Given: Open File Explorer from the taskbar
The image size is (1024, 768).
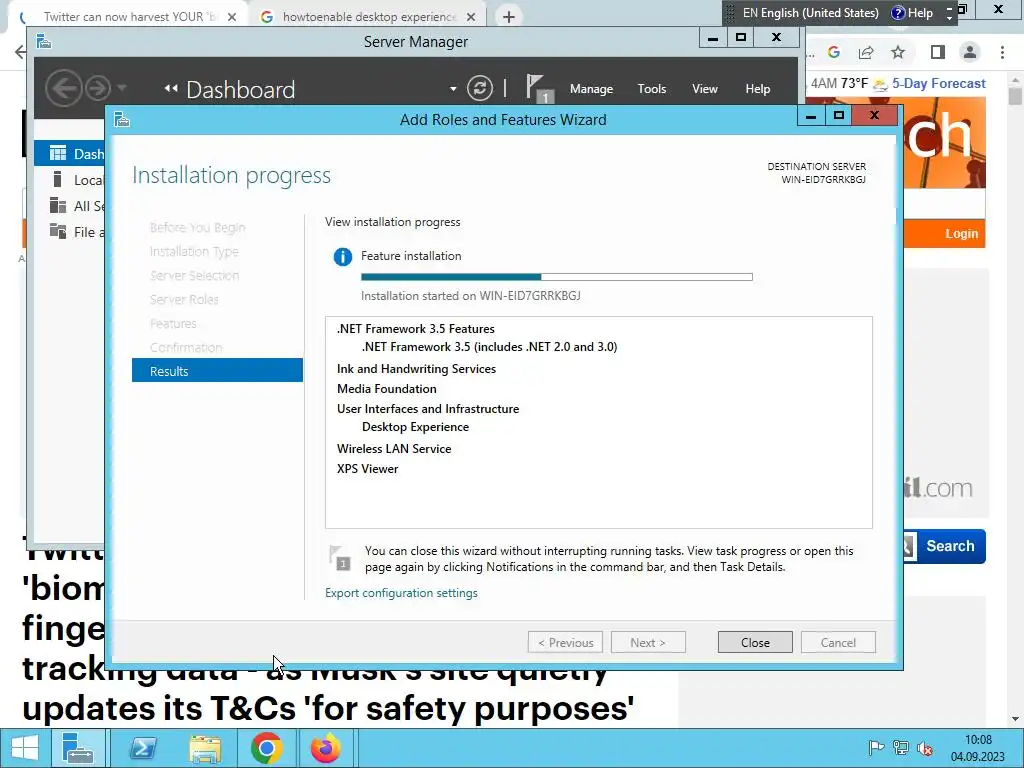Looking at the screenshot, I should tap(205, 748).
